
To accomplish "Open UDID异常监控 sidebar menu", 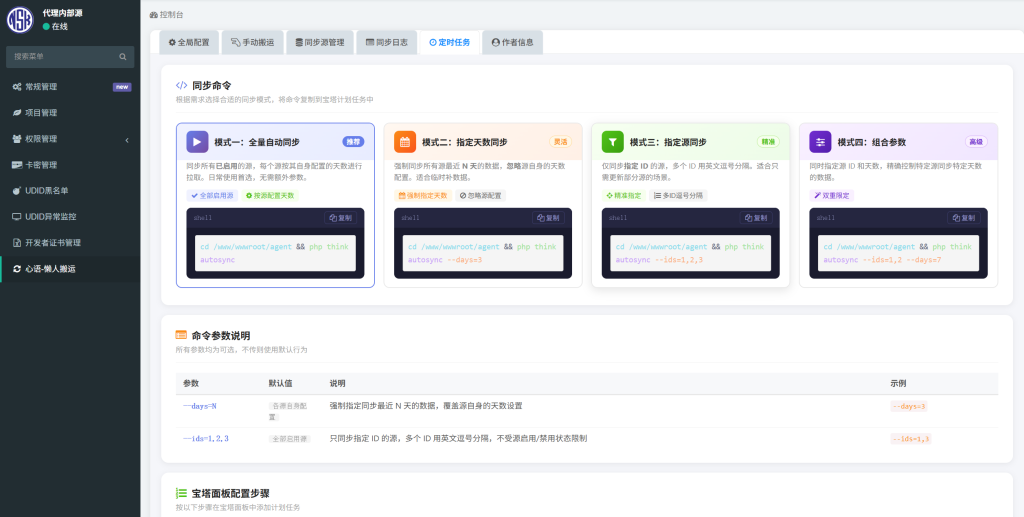I will (x=70, y=217).
